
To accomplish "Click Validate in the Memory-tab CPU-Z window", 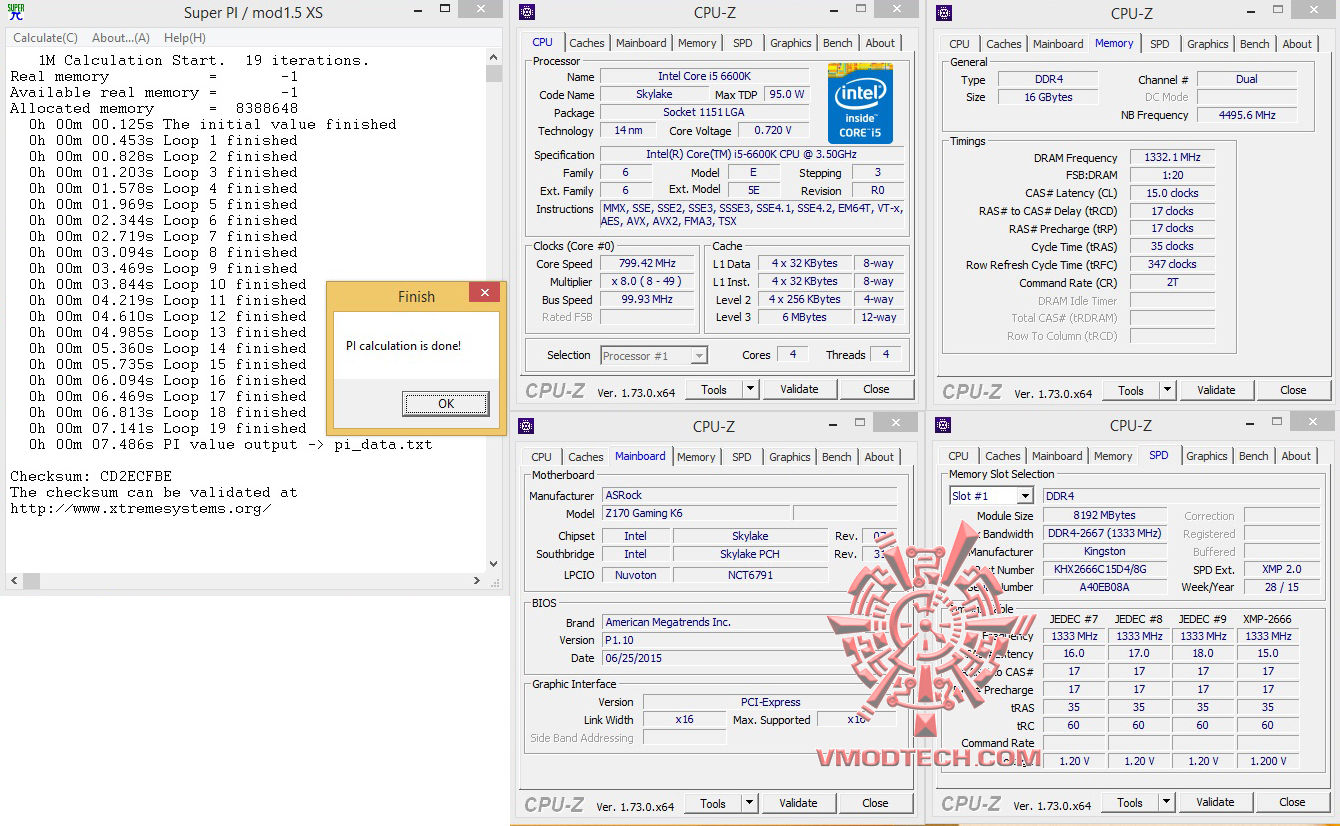I will click(1216, 390).
